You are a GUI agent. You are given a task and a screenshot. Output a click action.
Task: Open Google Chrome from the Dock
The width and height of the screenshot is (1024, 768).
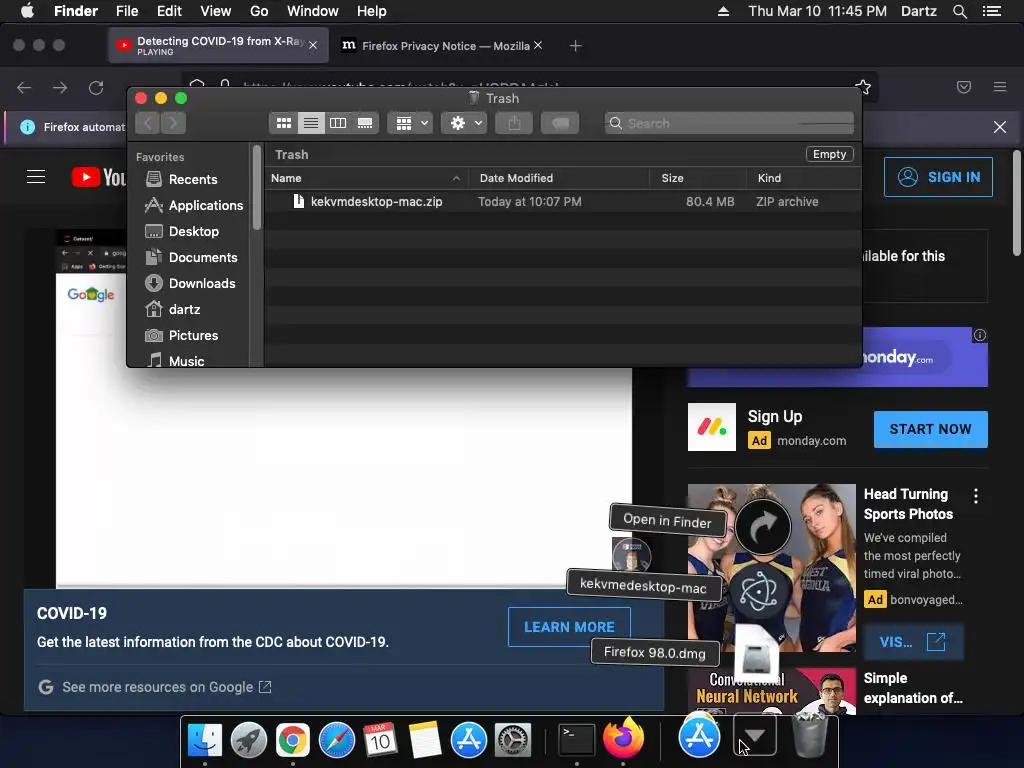[293, 740]
